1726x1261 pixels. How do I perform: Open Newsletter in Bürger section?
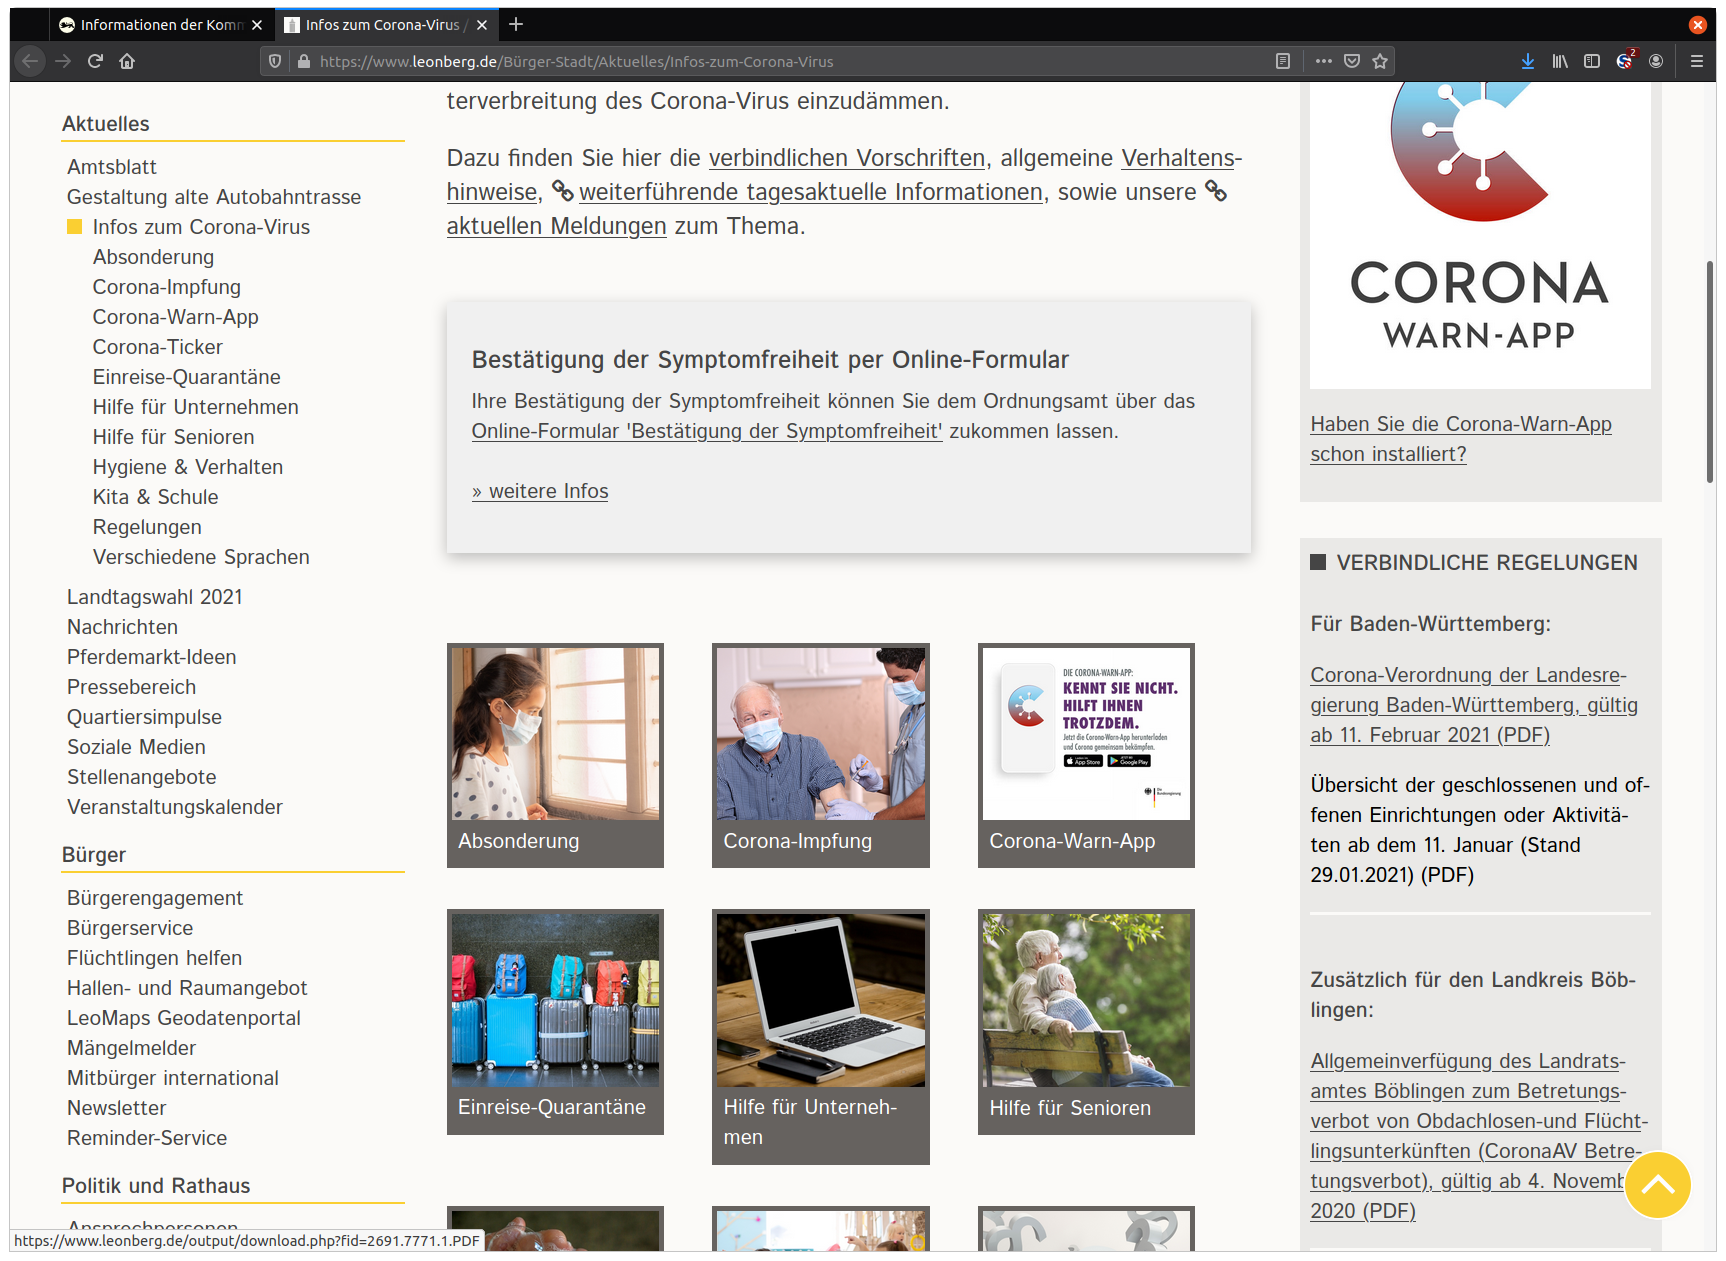click(116, 1108)
